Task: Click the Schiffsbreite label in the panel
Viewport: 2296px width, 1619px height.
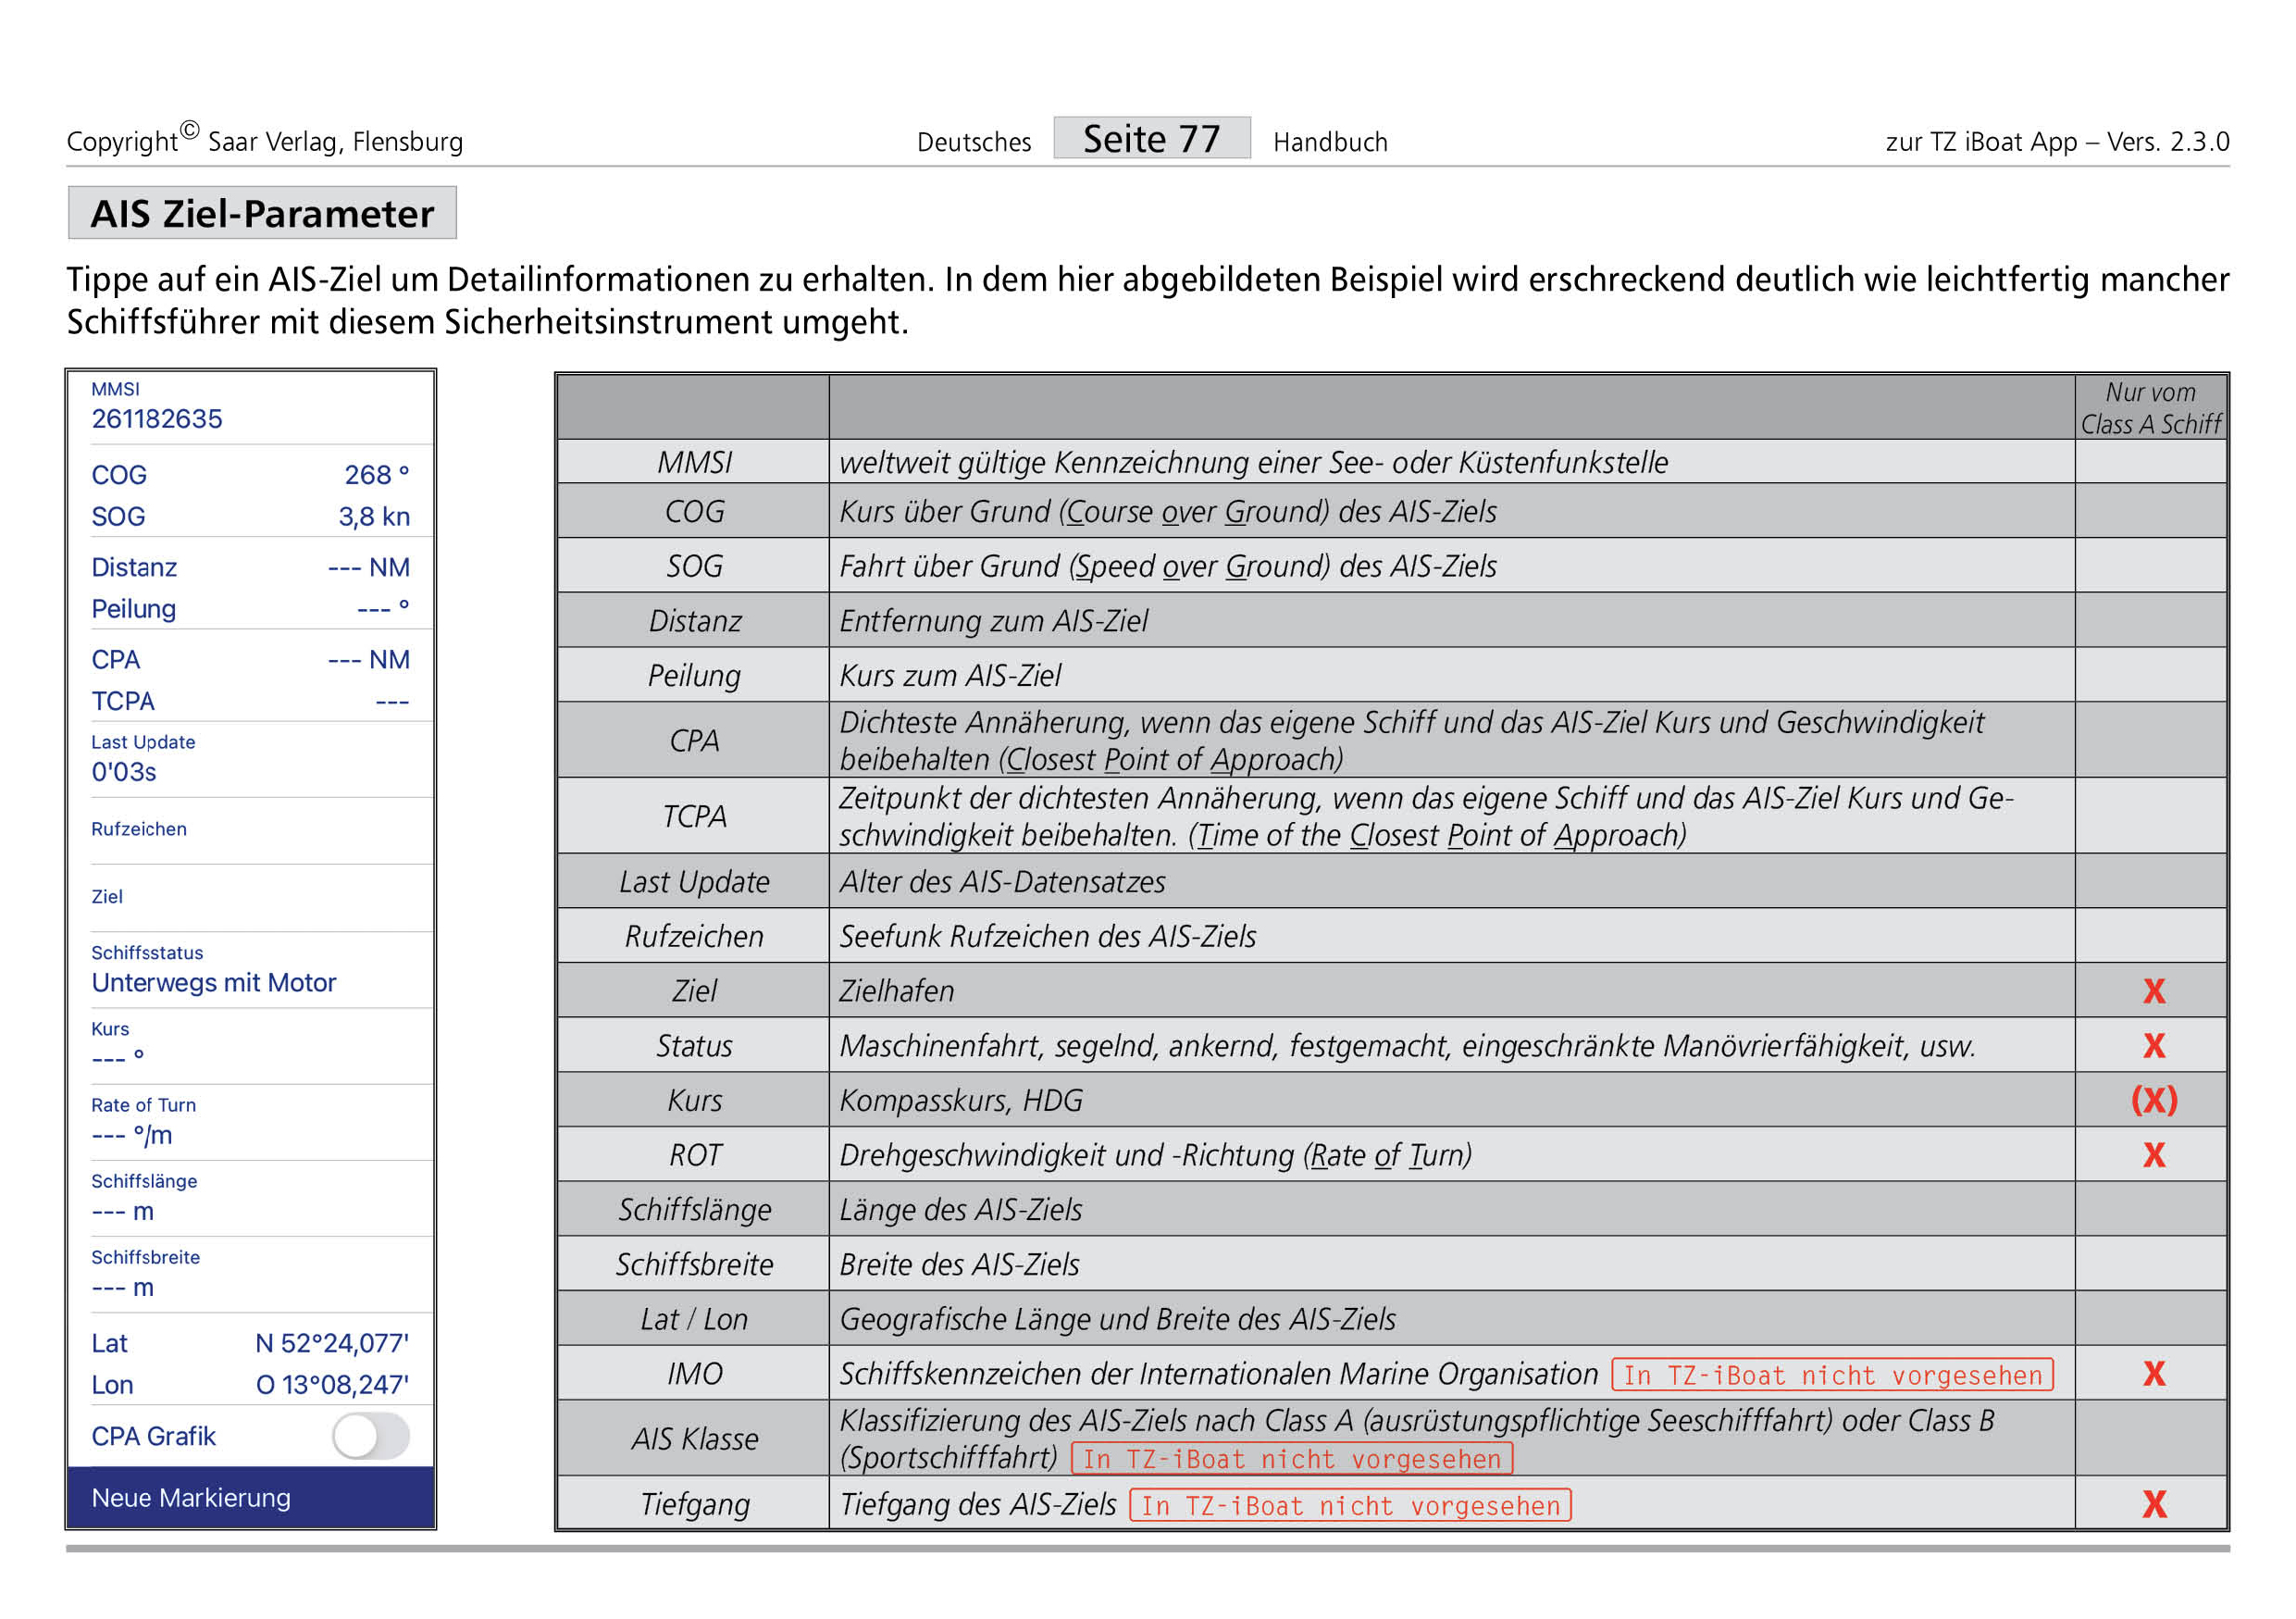Action: click(x=145, y=1257)
